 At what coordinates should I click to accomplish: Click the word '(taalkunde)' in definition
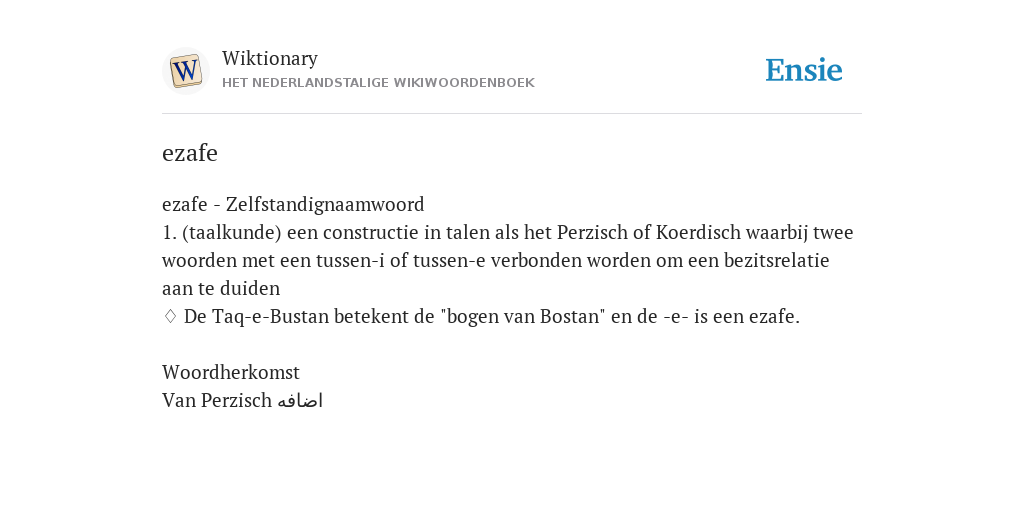232,232
